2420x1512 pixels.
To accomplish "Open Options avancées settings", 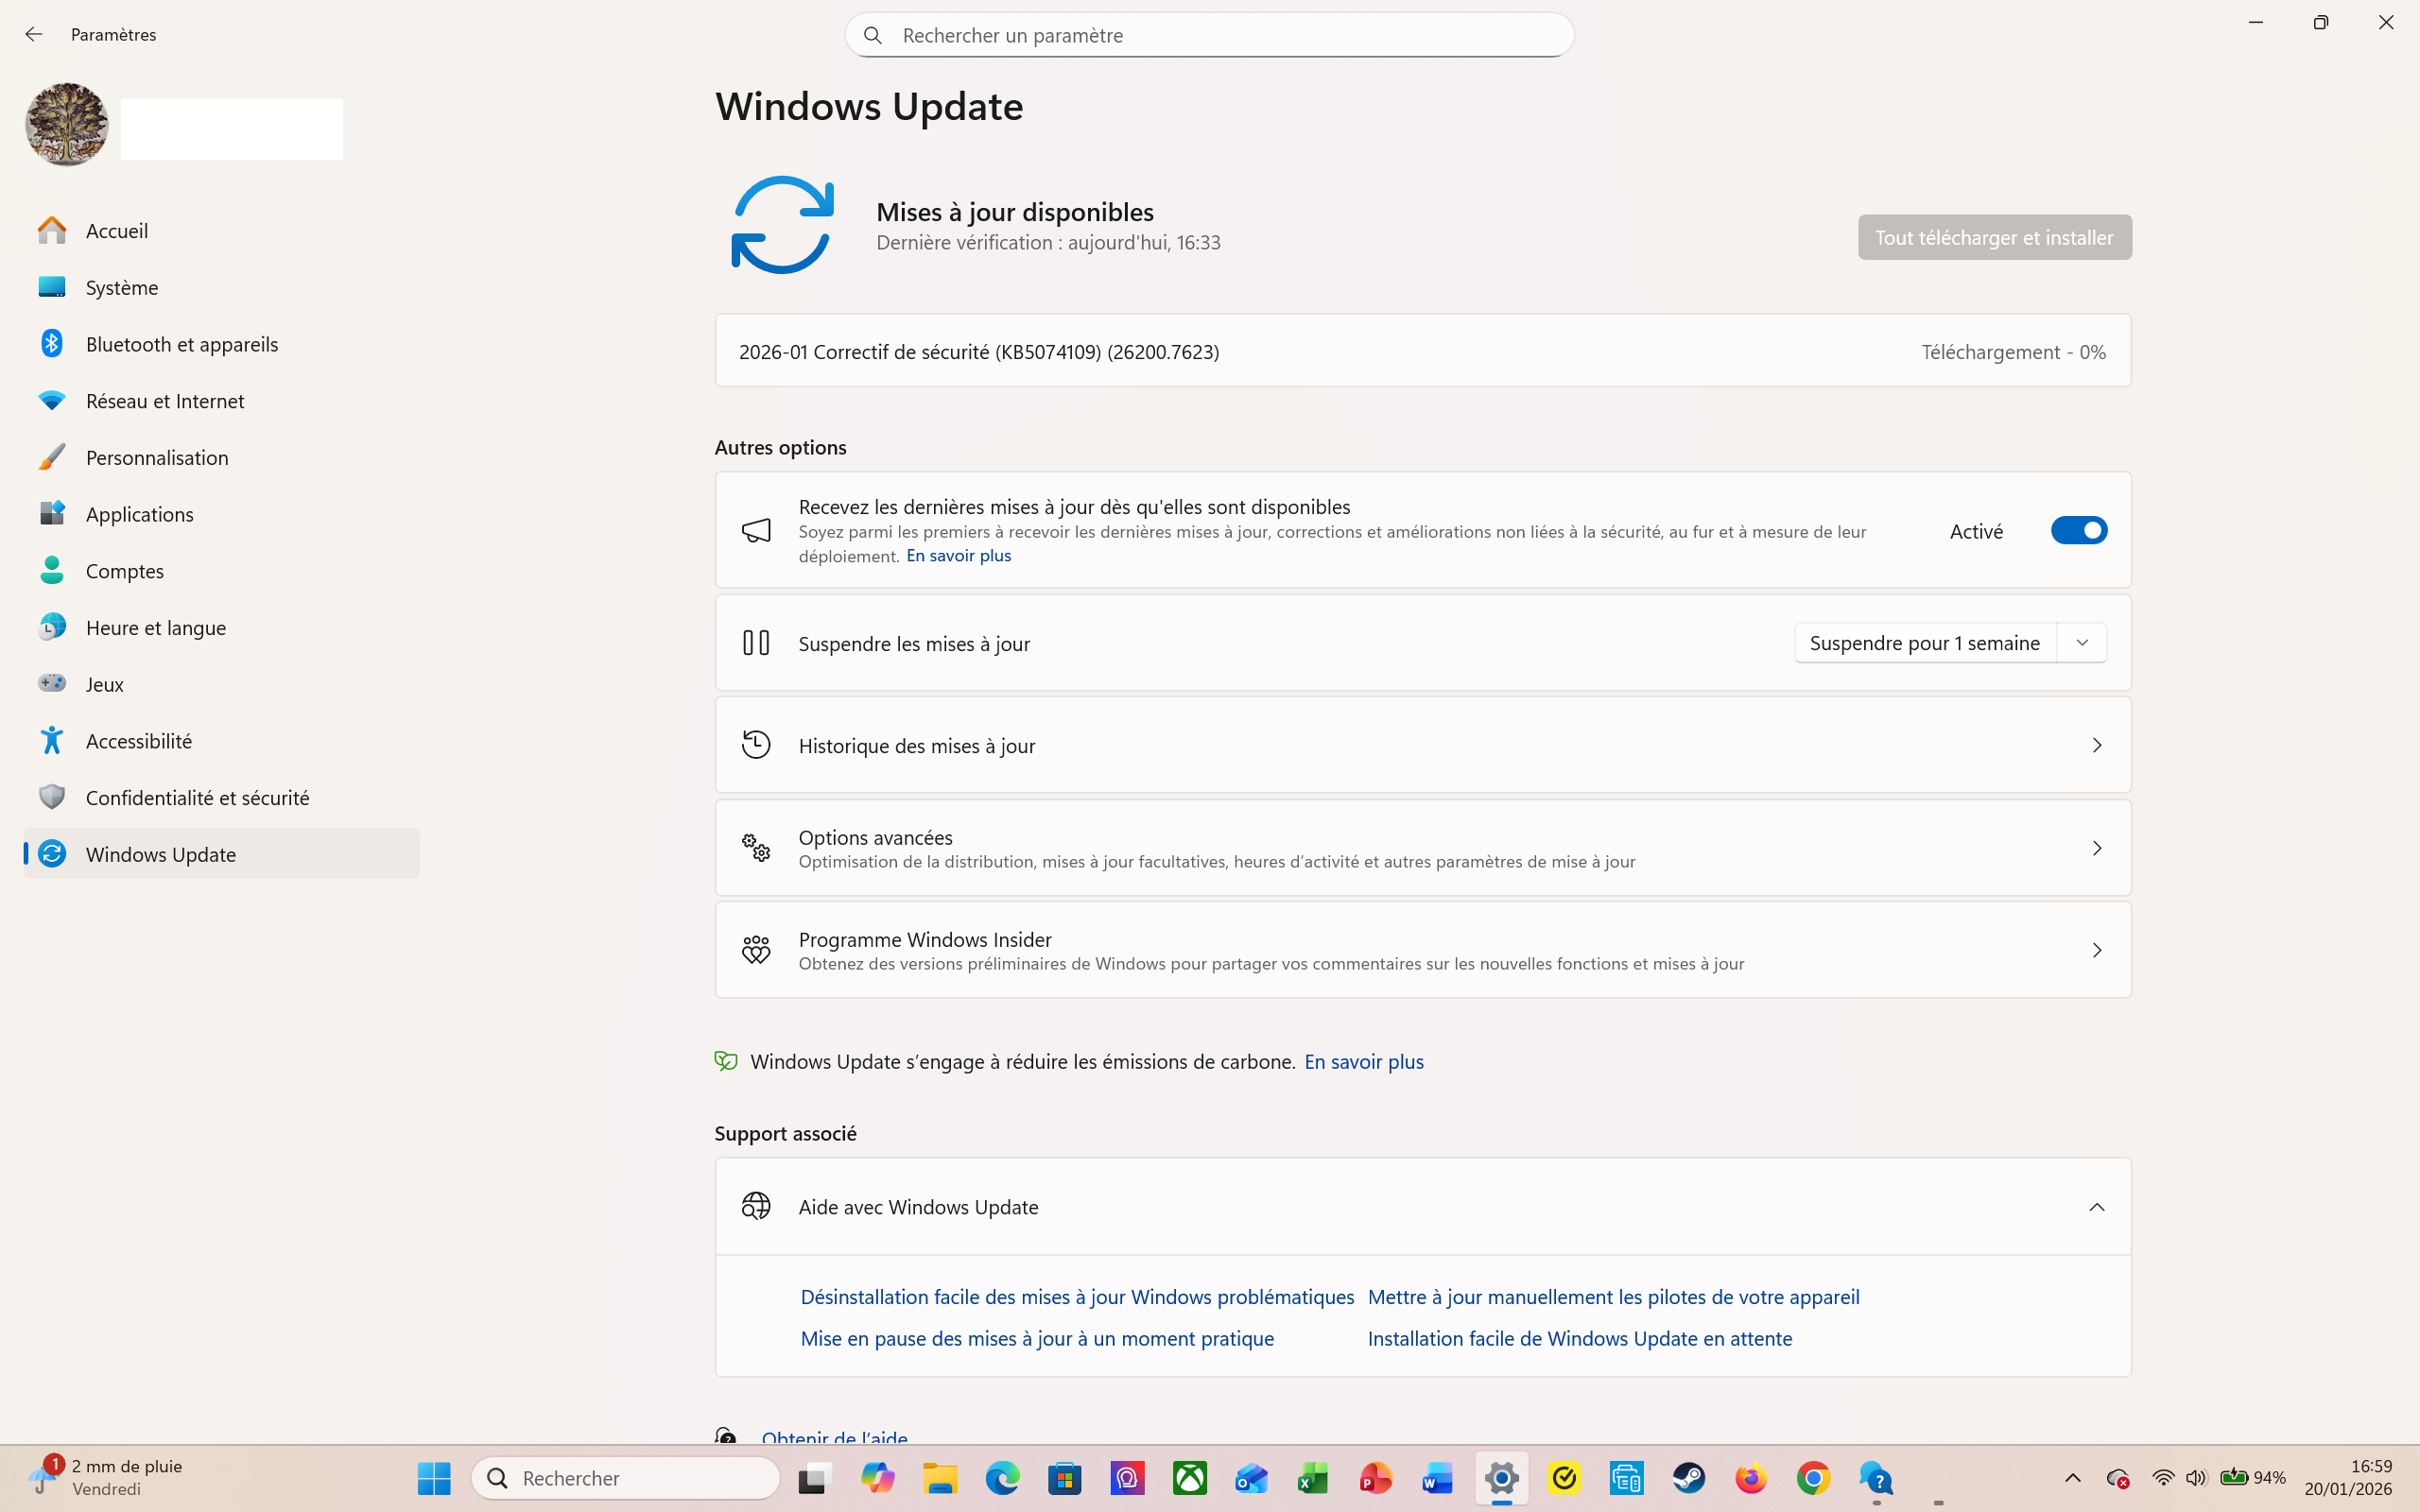I will (x=1423, y=848).
